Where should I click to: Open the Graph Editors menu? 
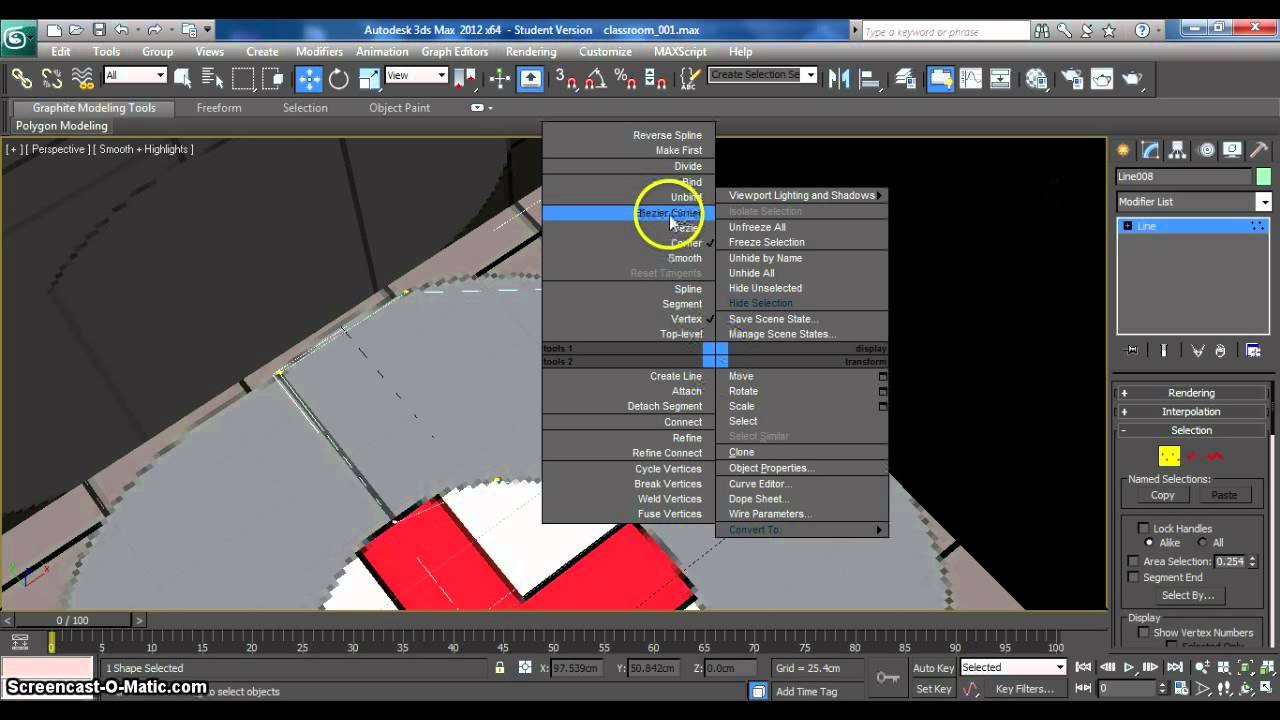click(455, 51)
